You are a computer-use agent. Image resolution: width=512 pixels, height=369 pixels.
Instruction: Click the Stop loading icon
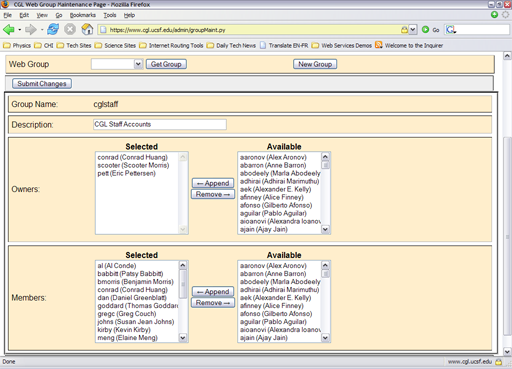pyautogui.click(x=70, y=30)
